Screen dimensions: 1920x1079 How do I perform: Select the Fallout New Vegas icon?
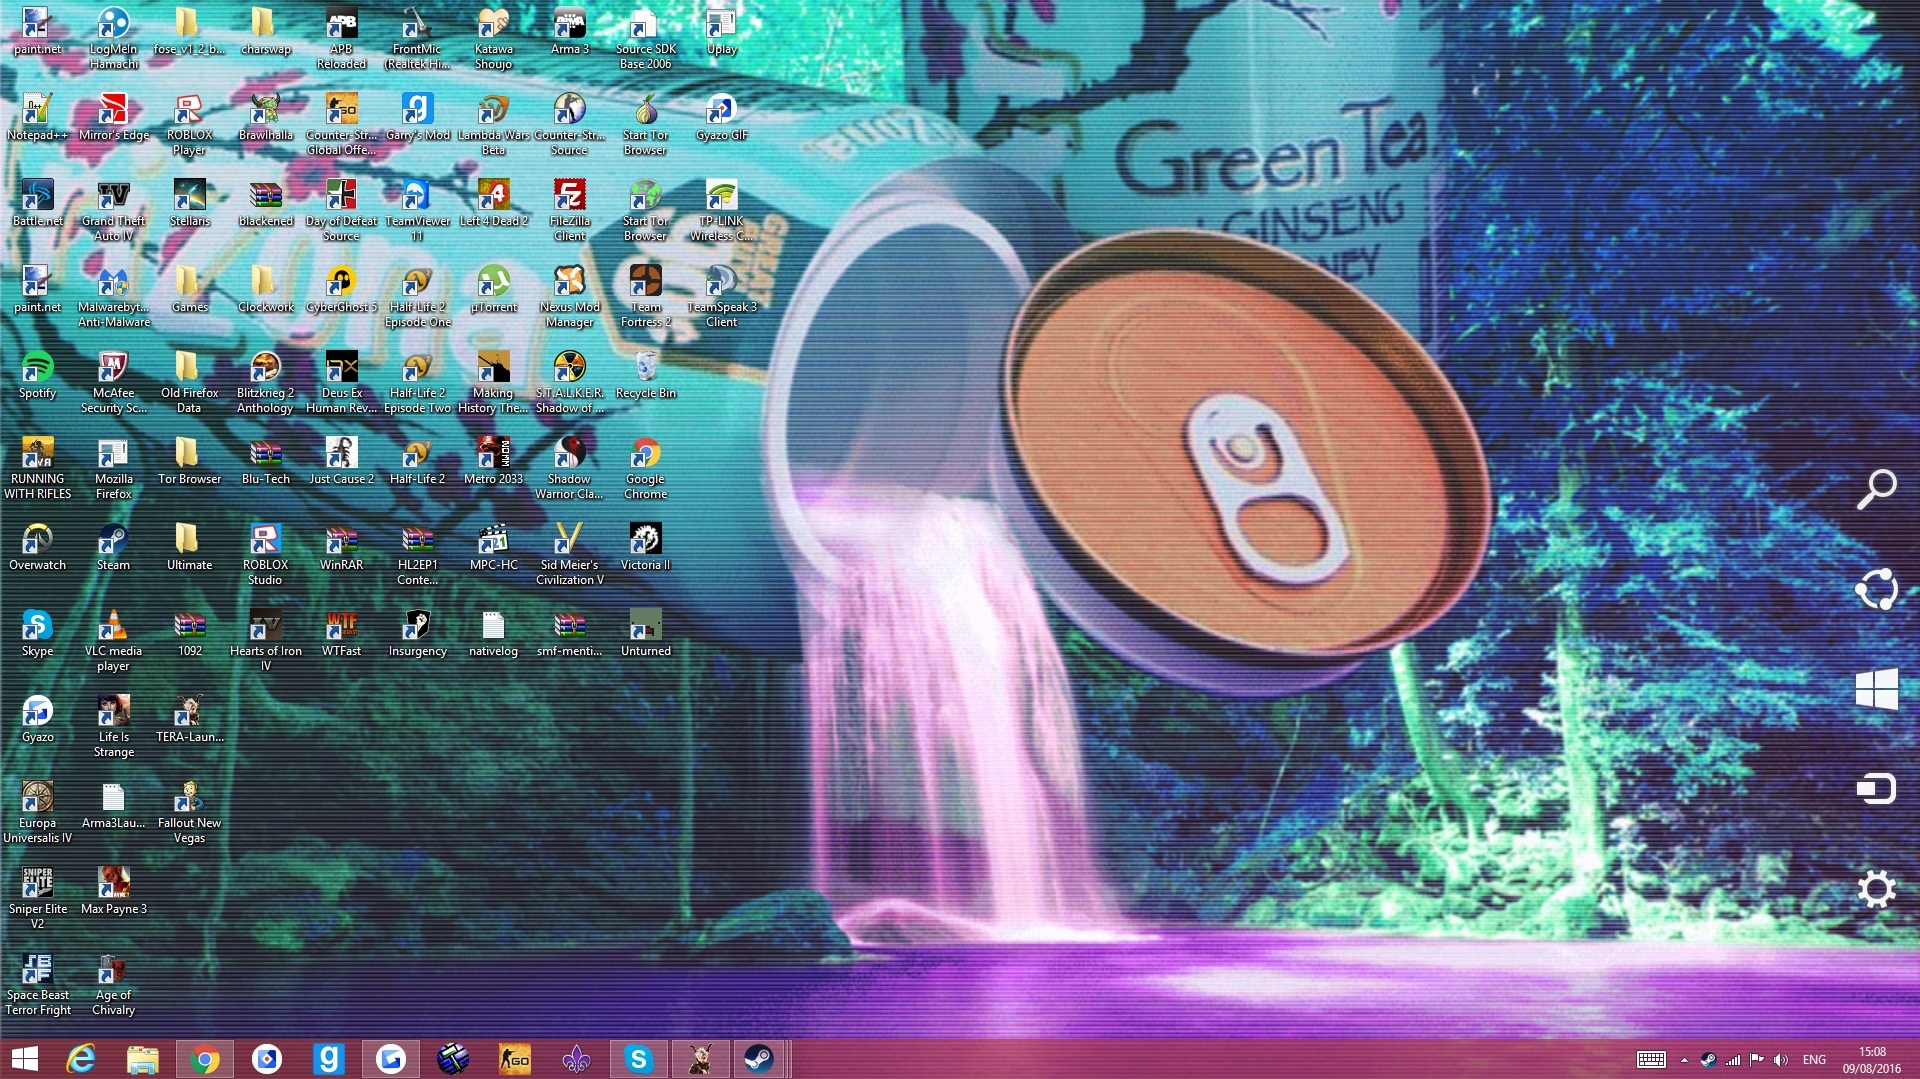click(x=190, y=812)
